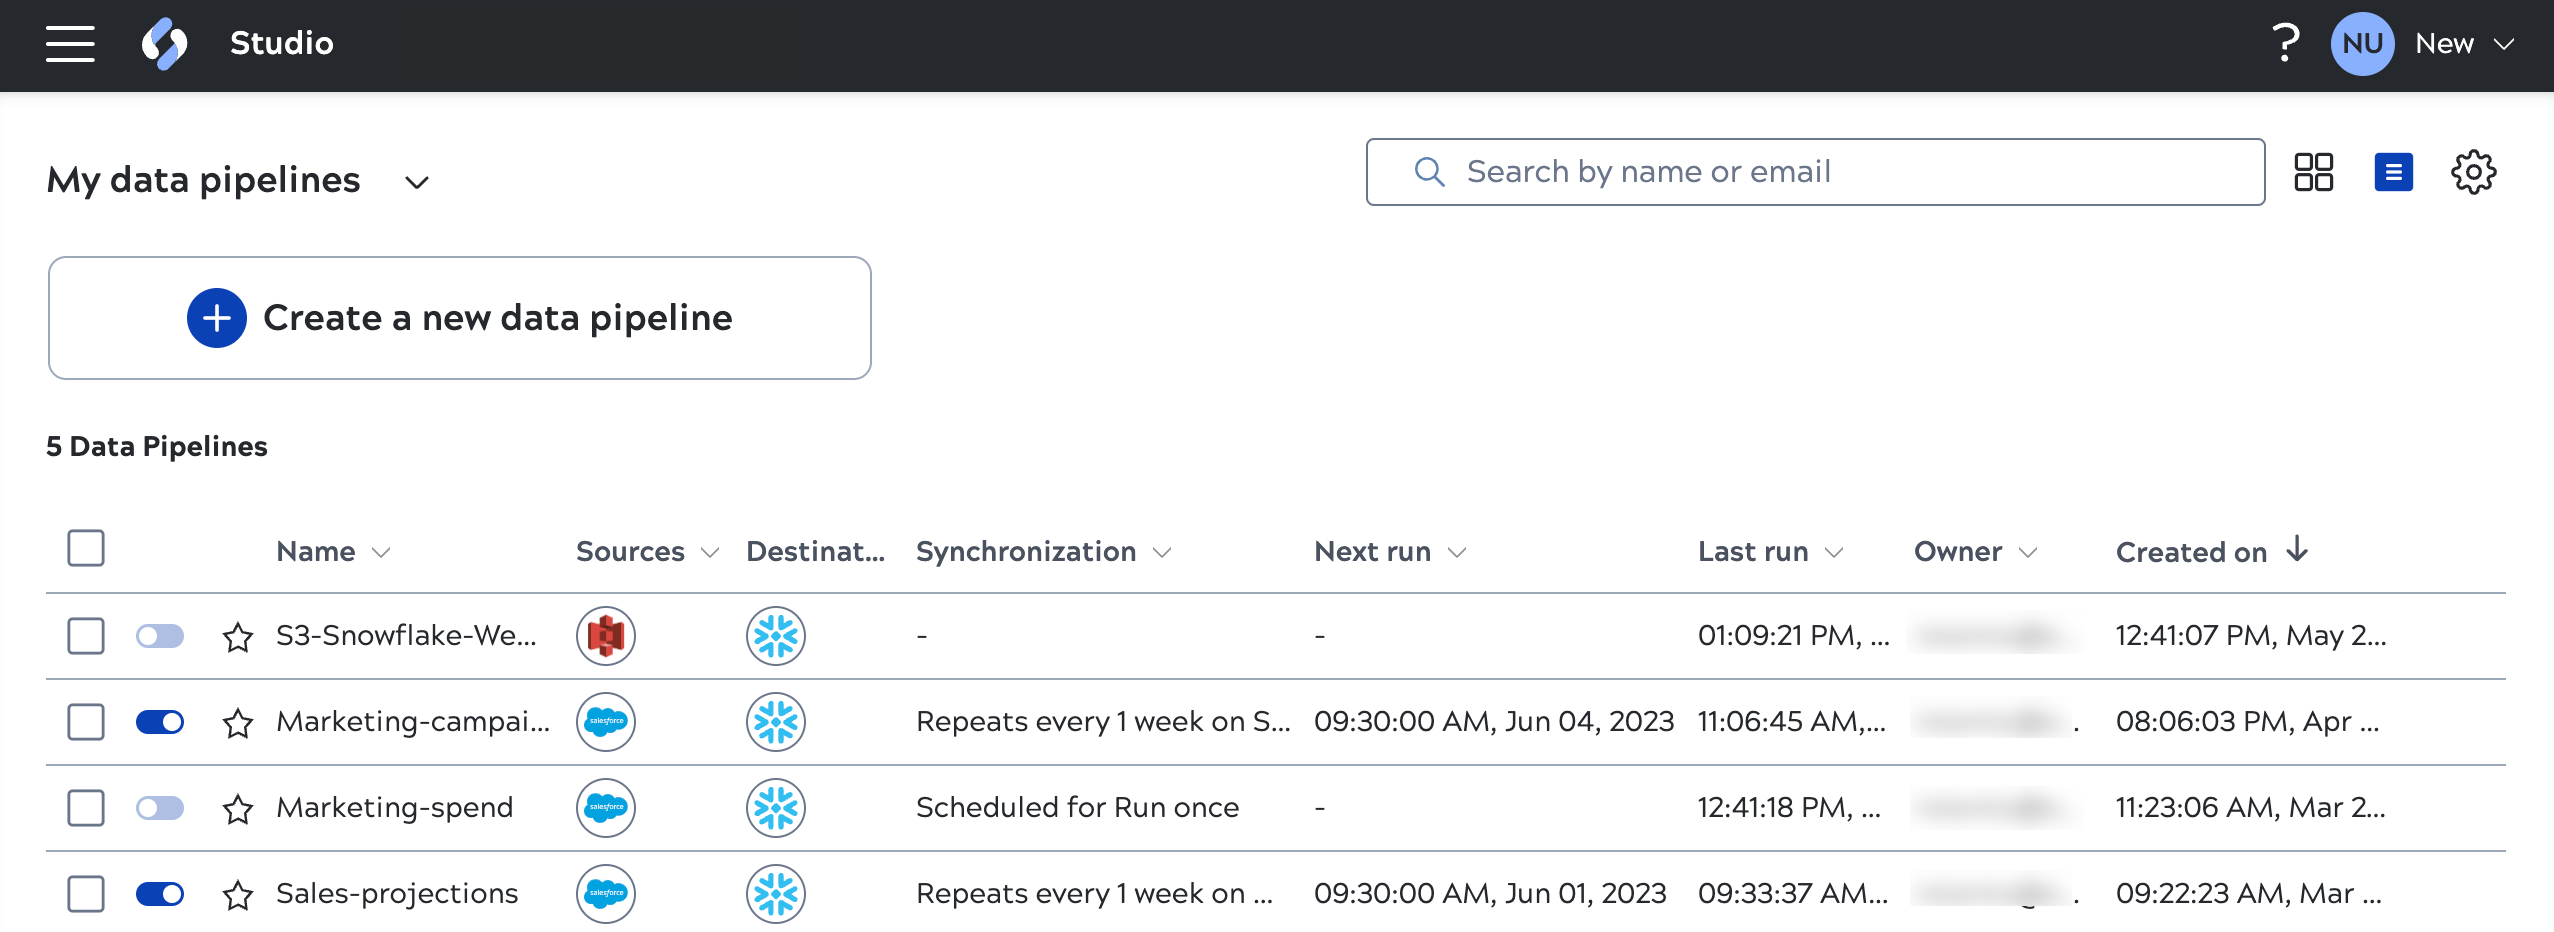Click the red source icon for S3-Snowflake pipeline
This screenshot has width=2554, height=932.
coord(608,635)
